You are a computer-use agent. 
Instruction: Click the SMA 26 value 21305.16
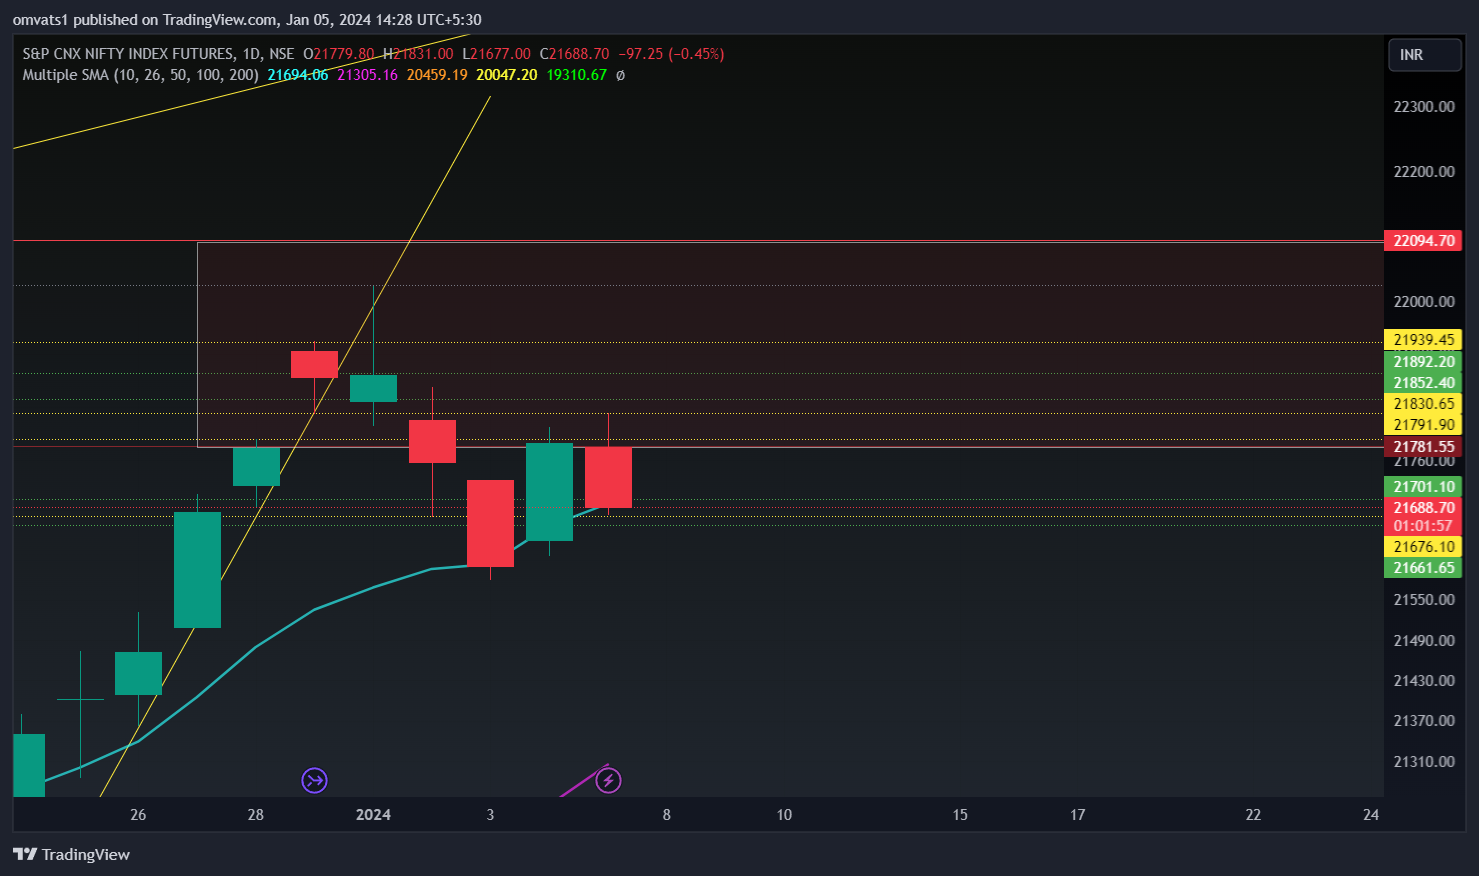pyautogui.click(x=367, y=75)
